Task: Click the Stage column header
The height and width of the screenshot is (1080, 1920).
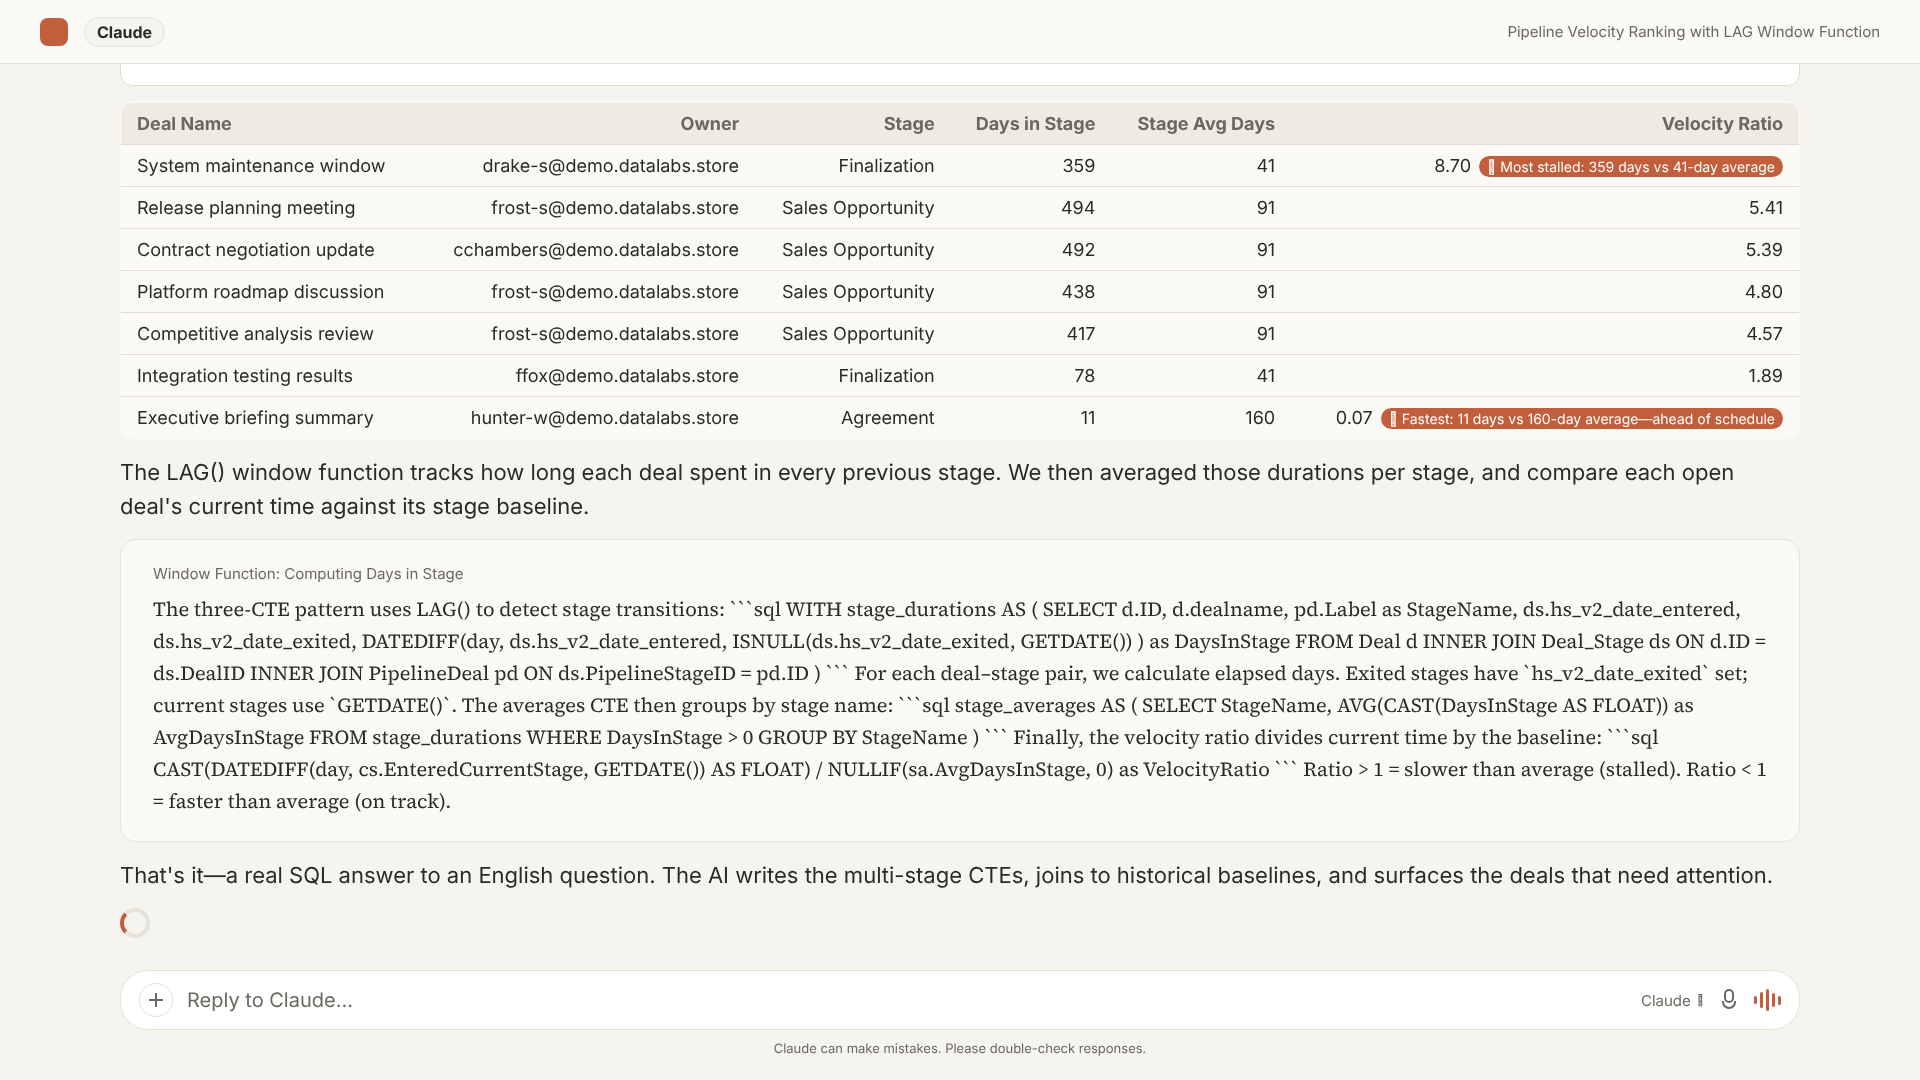Action: (x=908, y=124)
